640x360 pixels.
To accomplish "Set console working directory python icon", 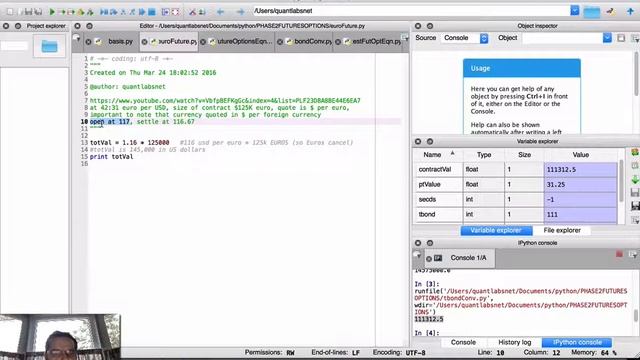I will [611, 11].
